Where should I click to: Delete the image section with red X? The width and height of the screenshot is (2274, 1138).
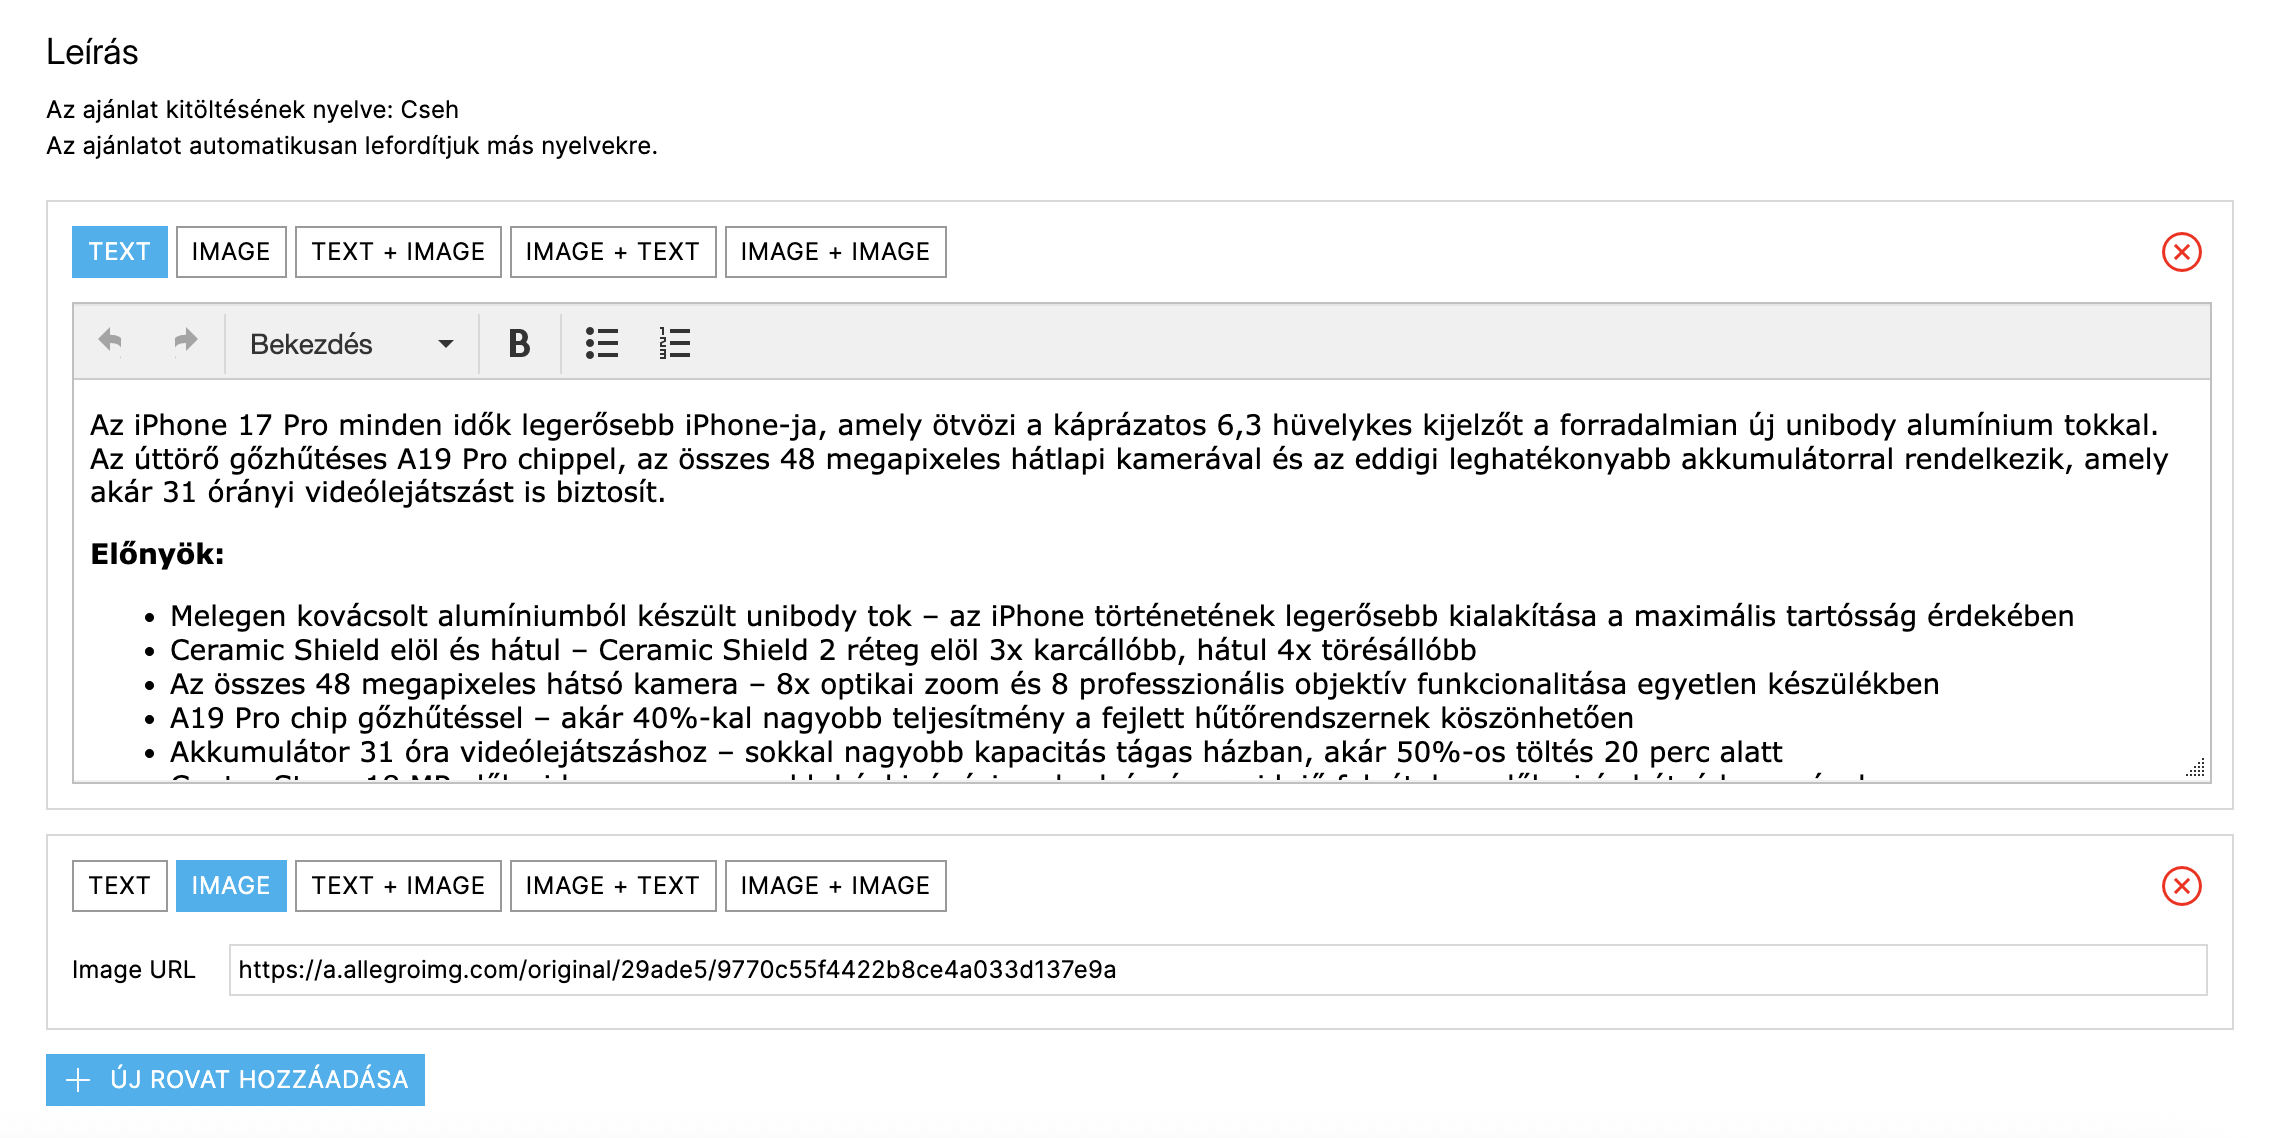tap(2181, 886)
